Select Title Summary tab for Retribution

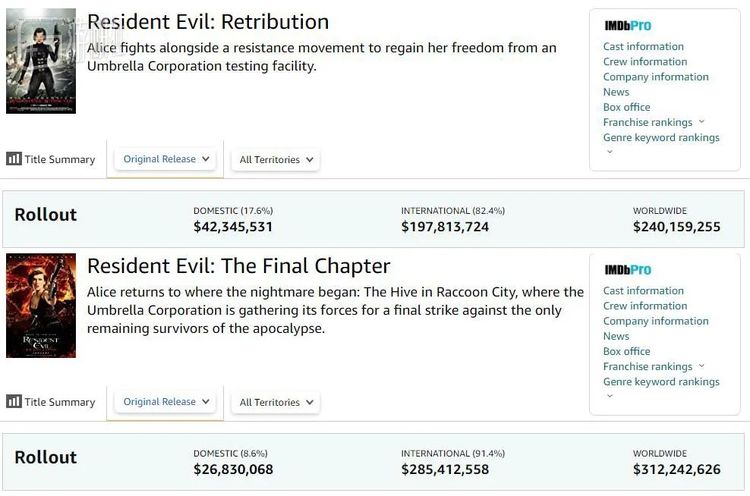pyautogui.click(x=59, y=159)
